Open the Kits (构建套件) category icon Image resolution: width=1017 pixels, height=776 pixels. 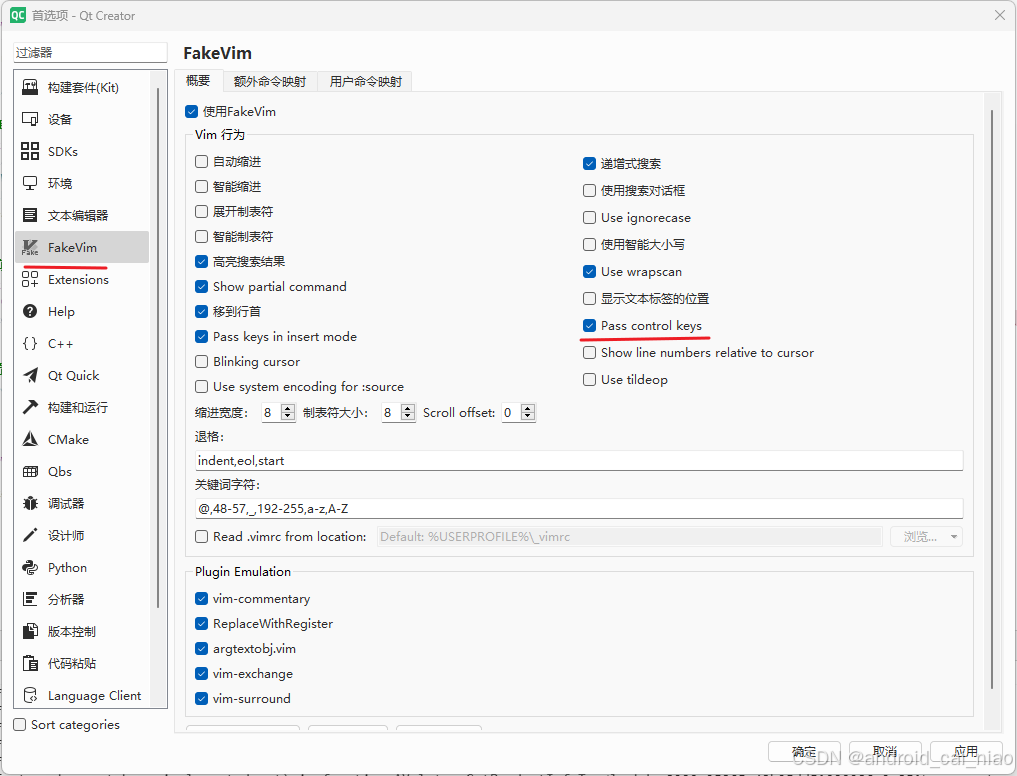tap(30, 87)
